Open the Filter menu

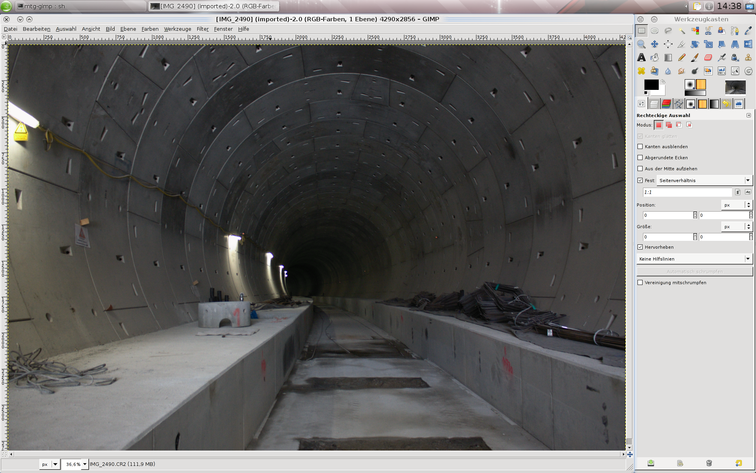point(202,29)
